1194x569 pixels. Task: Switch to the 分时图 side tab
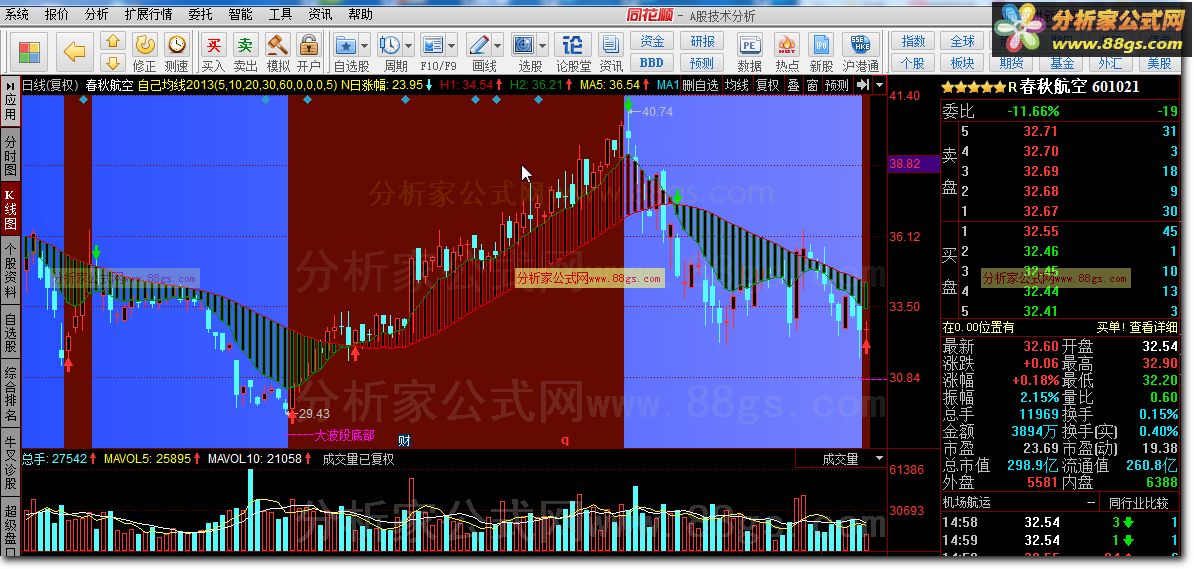10,156
